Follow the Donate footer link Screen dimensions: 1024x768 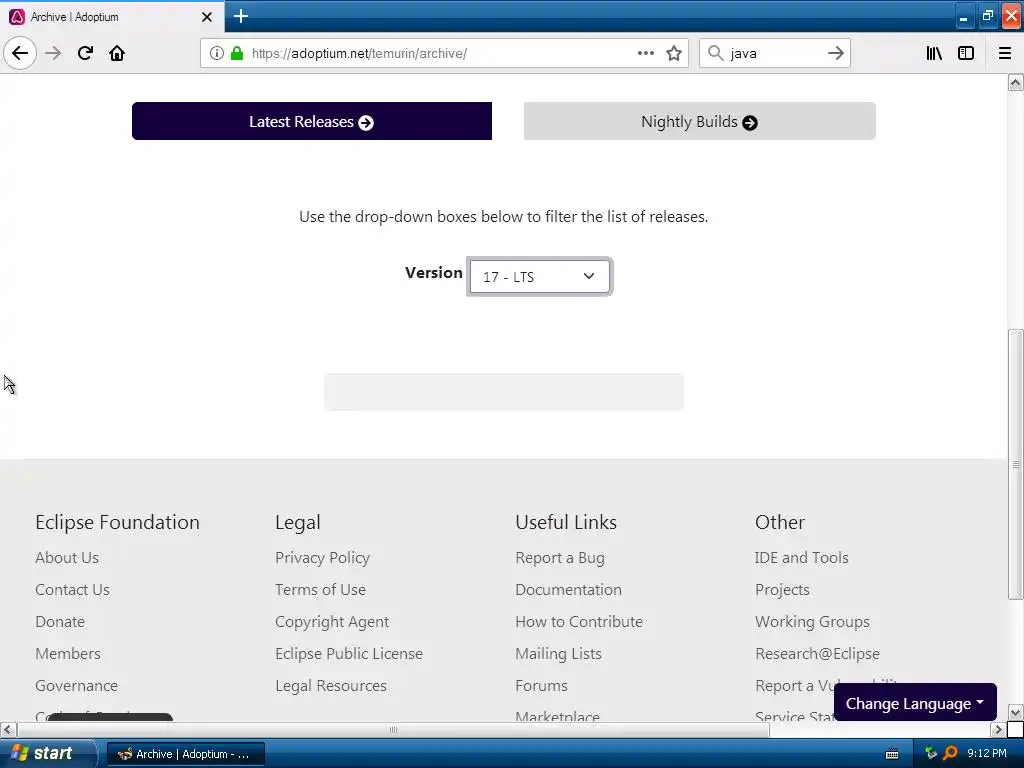tap(60, 622)
